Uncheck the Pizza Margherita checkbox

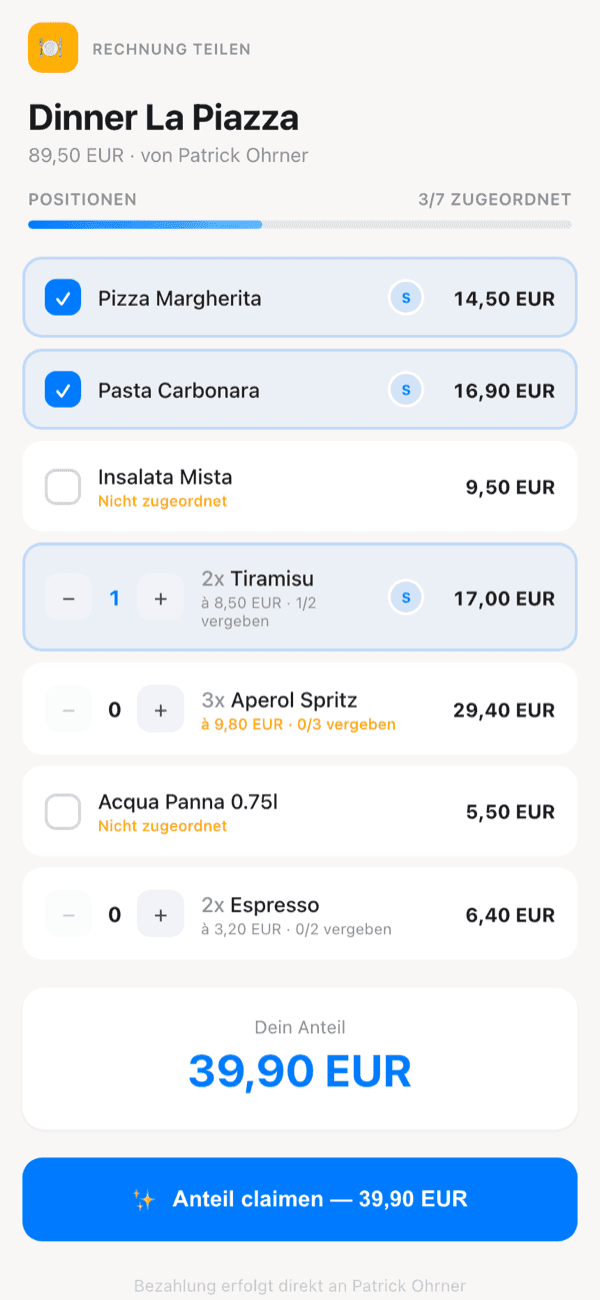point(63,298)
